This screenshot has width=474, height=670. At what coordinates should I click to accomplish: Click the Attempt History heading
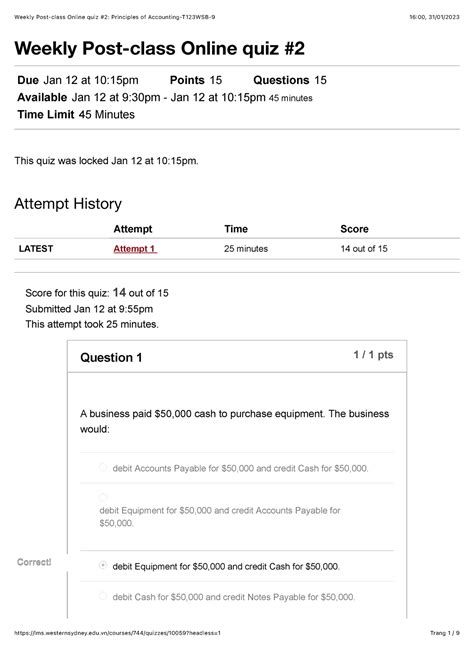[x=68, y=204]
